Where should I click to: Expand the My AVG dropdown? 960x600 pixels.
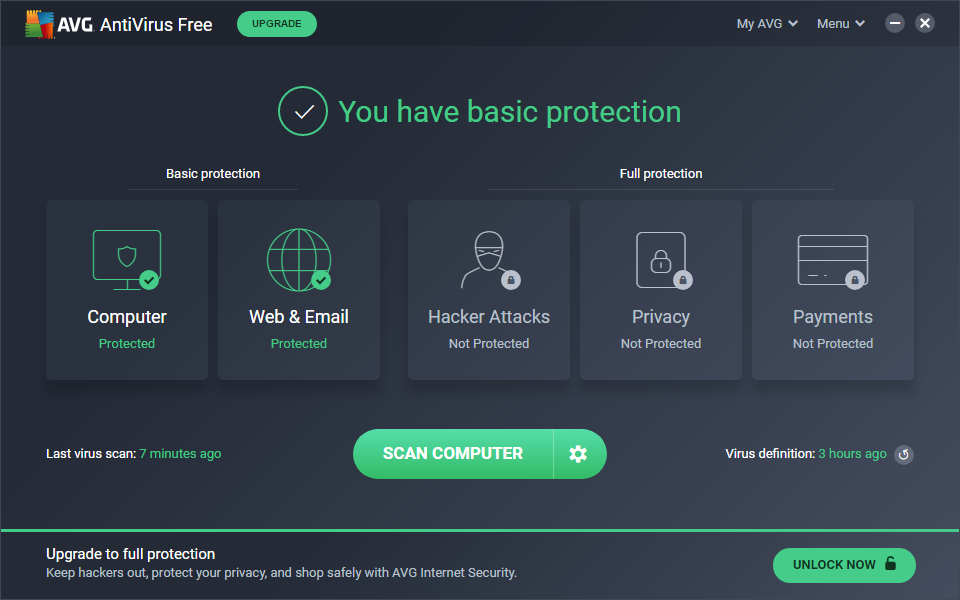coord(767,24)
